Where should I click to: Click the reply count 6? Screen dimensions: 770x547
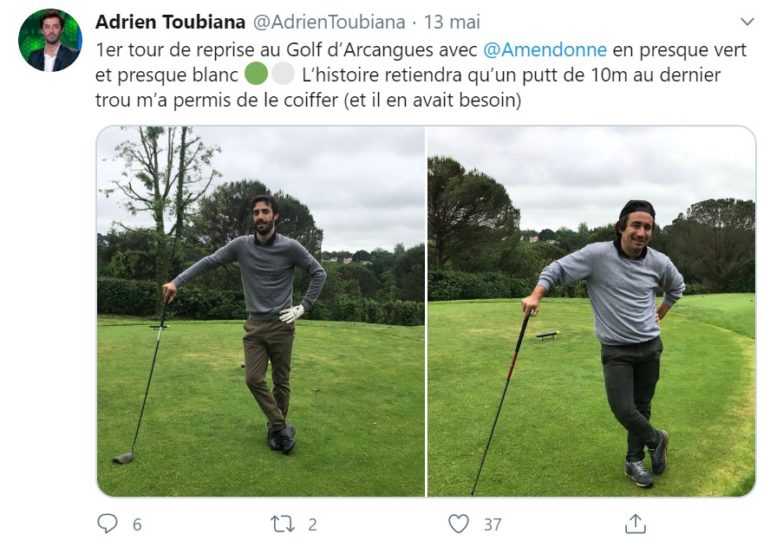pyautogui.click(x=137, y=524)
